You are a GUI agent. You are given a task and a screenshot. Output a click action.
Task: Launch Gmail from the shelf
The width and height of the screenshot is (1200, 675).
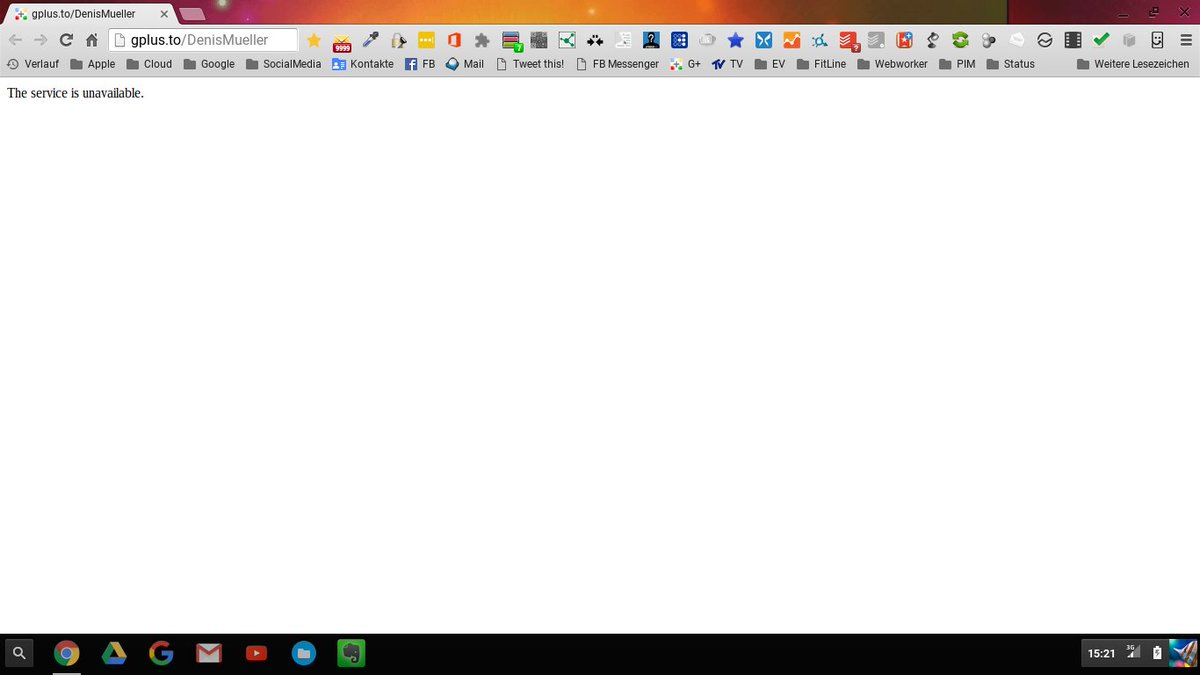tap(208, 654)
